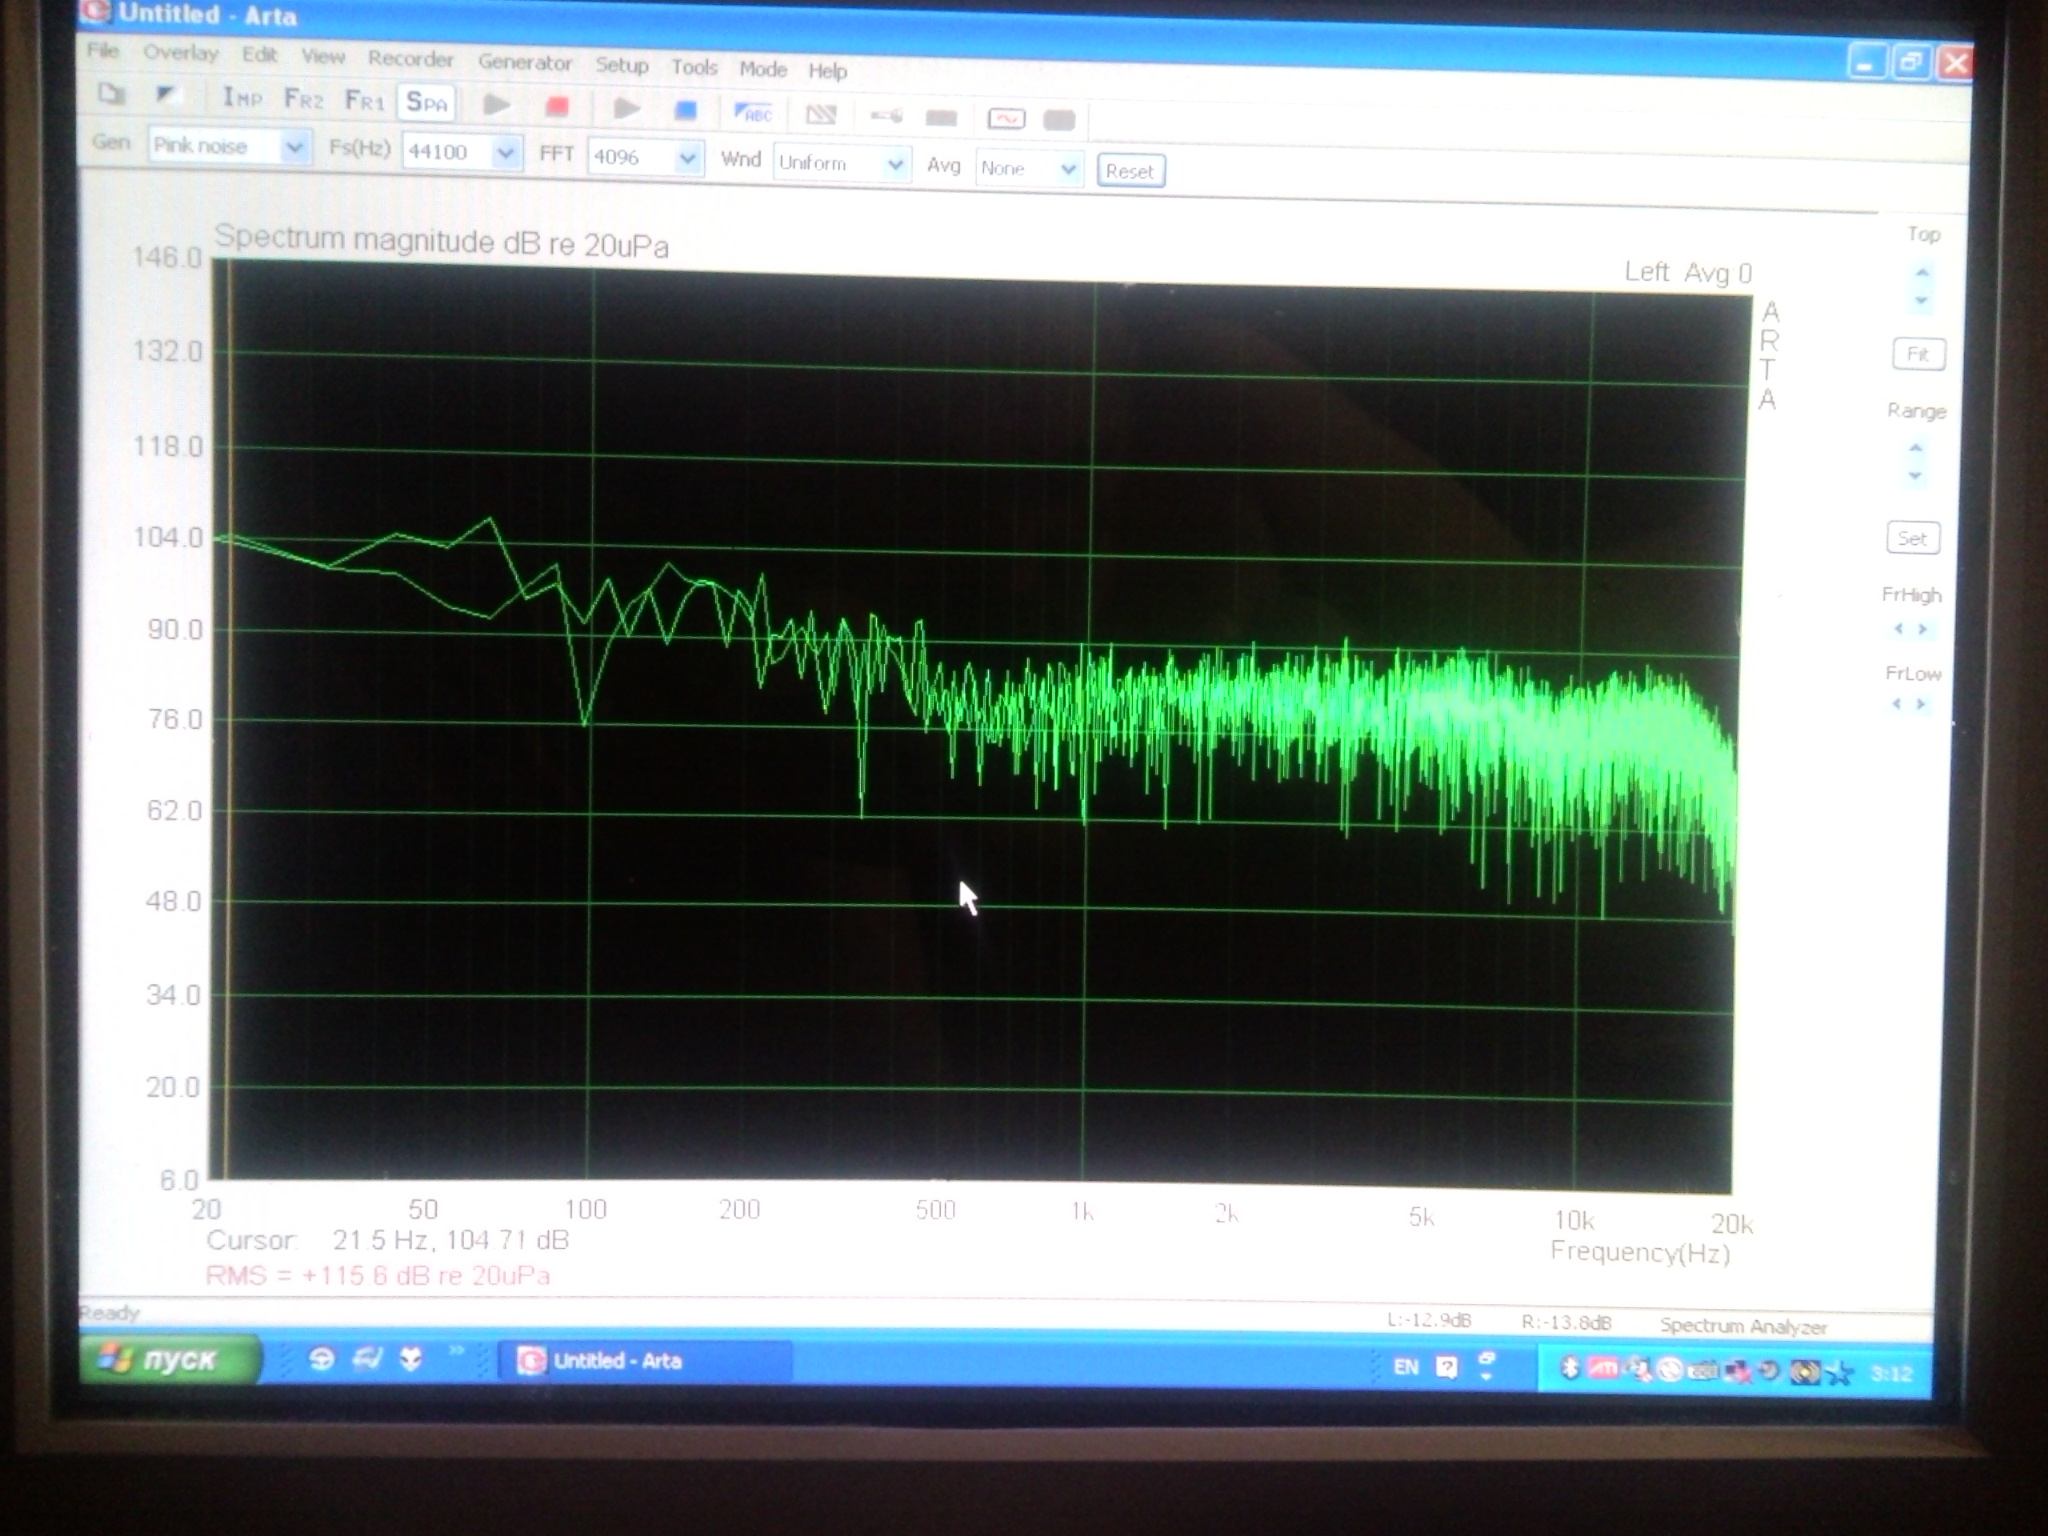Open the Overlay menu
The width and height of the screenshot is (2048, 1536).
click(x=180, y=53)
